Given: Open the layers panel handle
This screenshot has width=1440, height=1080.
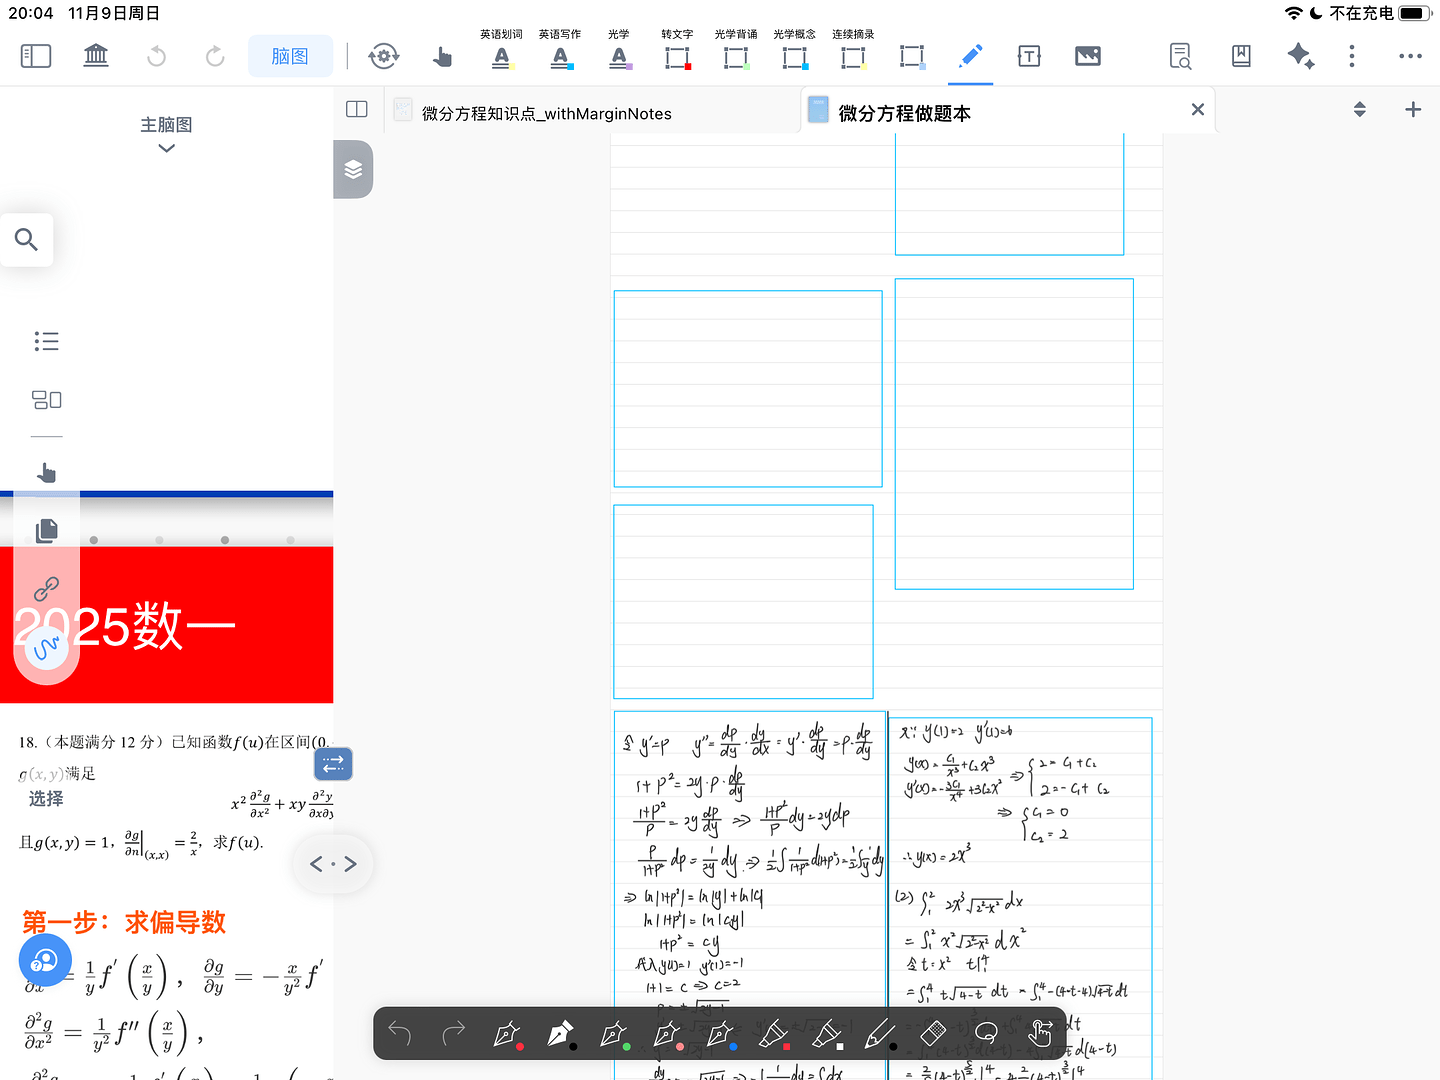Looking at the screenshot, I should click(x=353, y=169).
